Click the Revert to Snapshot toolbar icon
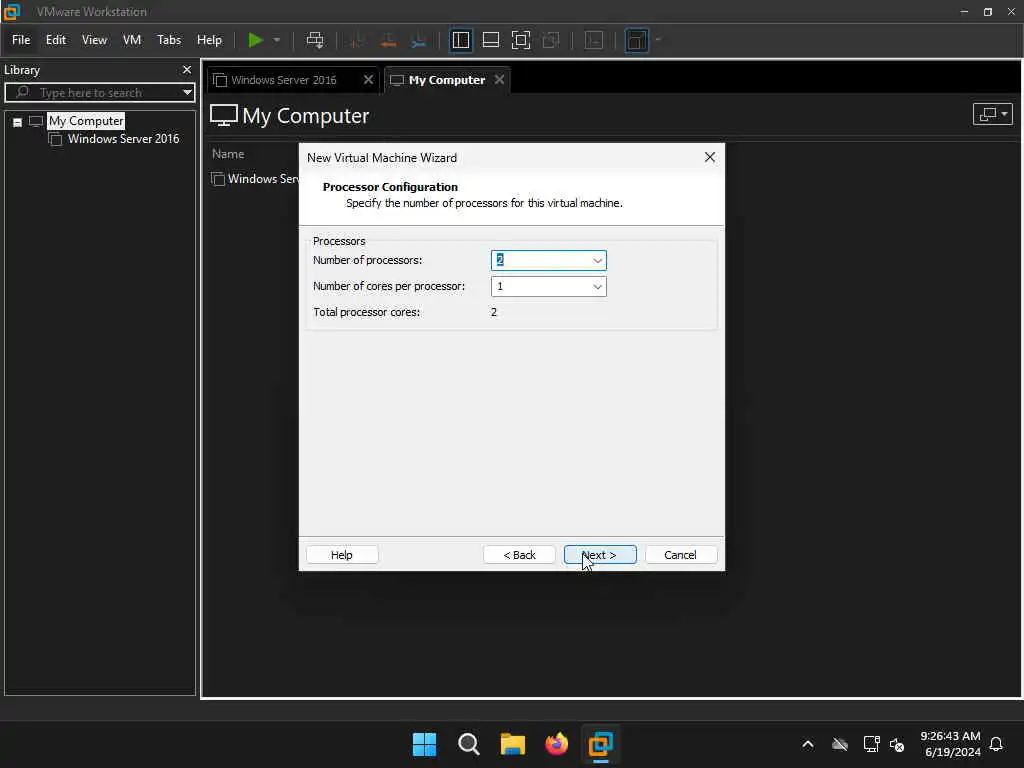1024x768 pixels. tap(388, 40)
